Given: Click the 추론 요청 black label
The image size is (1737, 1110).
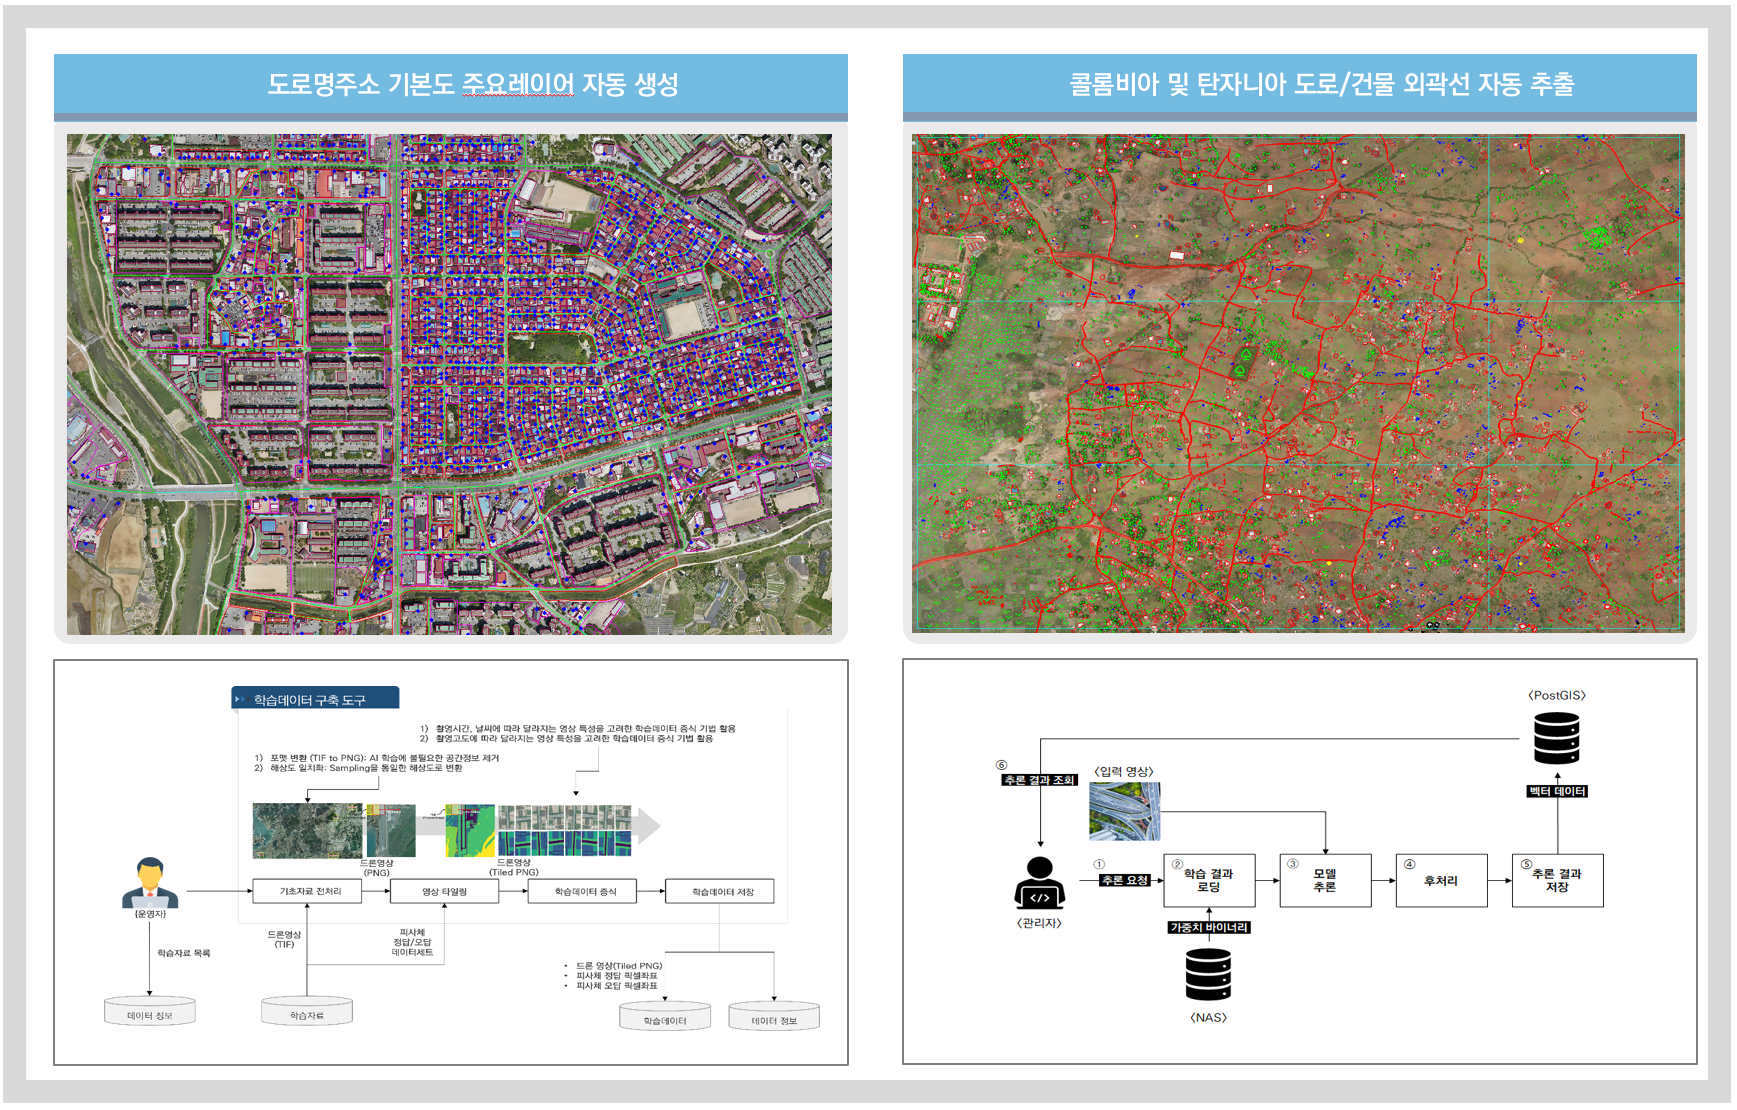Looking at the screenshot, I should pyautogui.click(x=1125, y=880).
